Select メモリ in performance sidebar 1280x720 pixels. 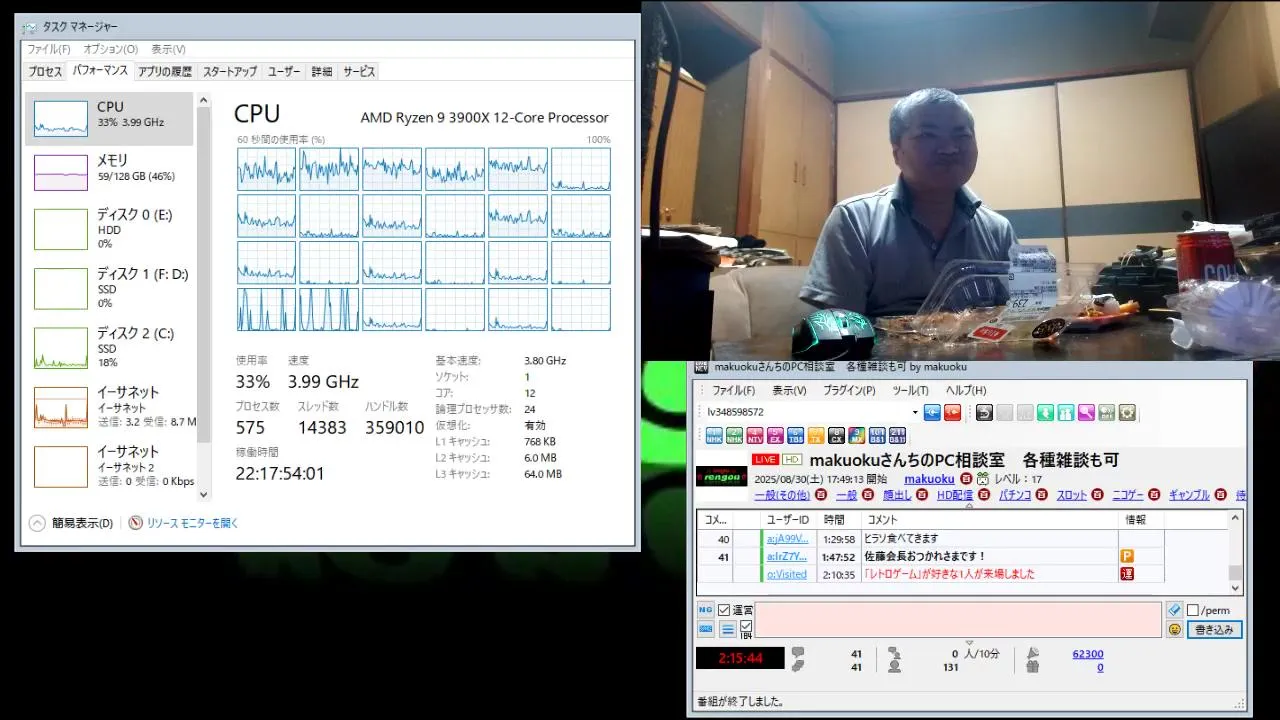click(x=109, y=171)
